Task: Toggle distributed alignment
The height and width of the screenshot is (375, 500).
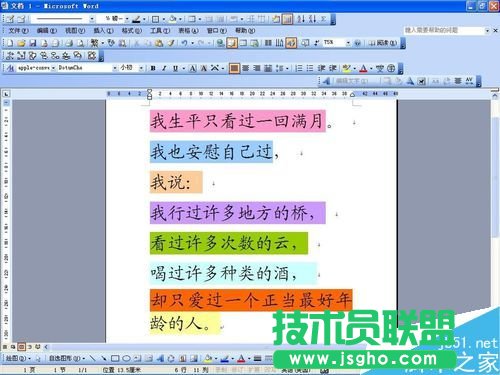Action: pyautogui.click(x=268, y=68)
